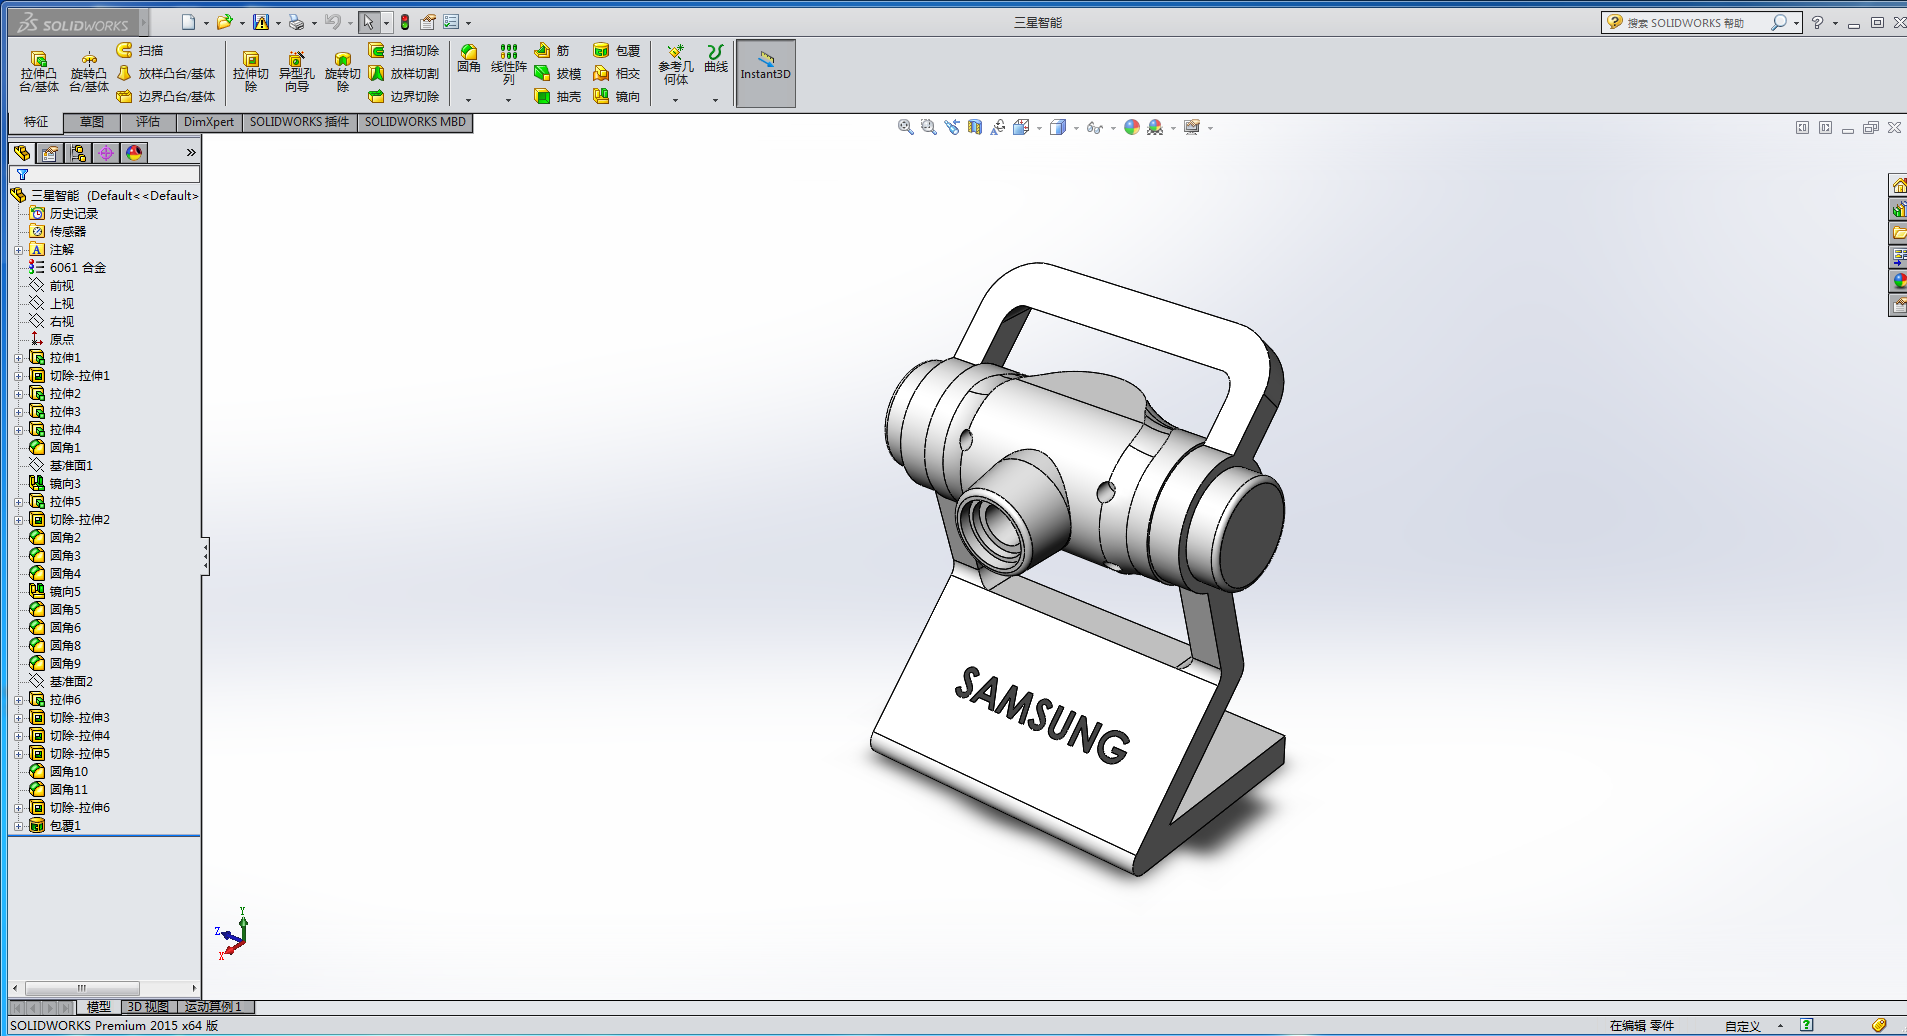This screenshot has height=1036, width=1907.
Task: Click the 3D 视图 bottom tab
Action: pyautogui.click(x=148, y=1007)
